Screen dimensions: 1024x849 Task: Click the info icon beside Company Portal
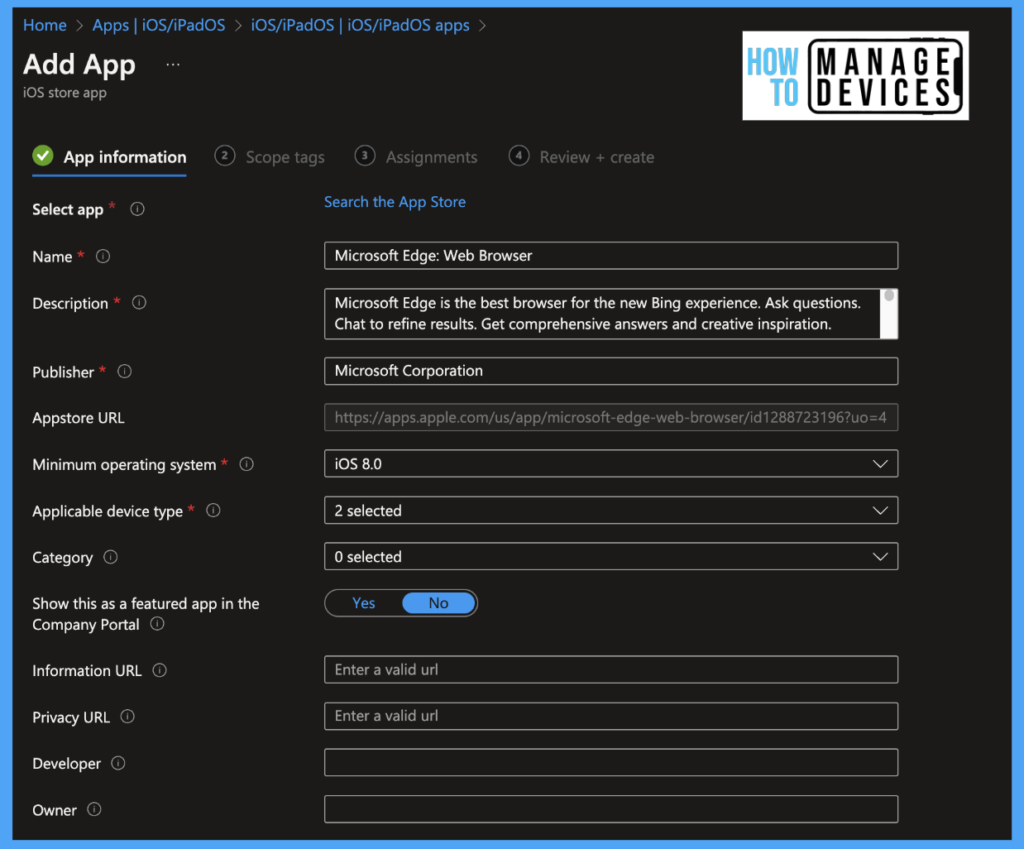coord(157,624)
